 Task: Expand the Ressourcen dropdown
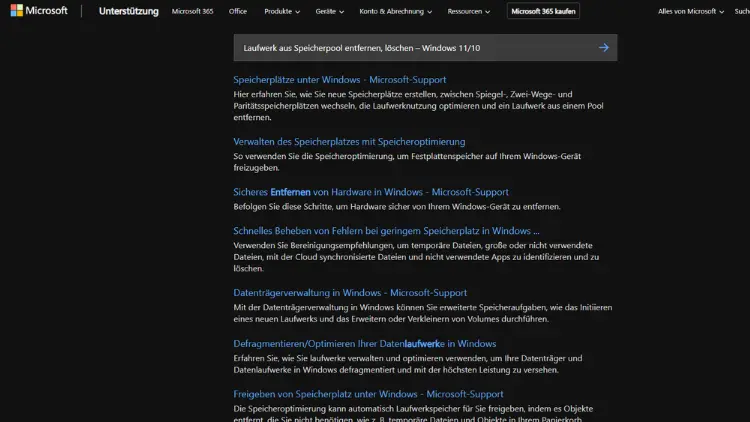(x=468, y=11)
